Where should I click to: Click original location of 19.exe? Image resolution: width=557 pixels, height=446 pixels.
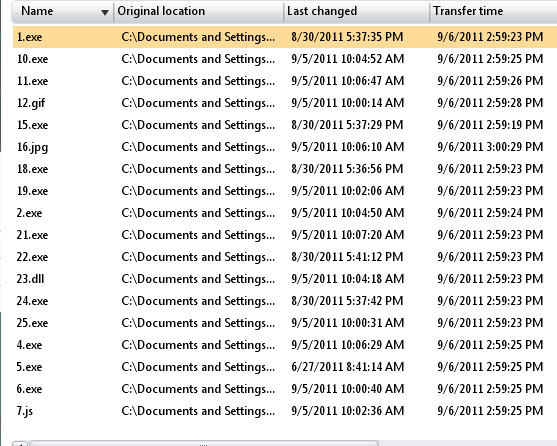coord(198,191)
